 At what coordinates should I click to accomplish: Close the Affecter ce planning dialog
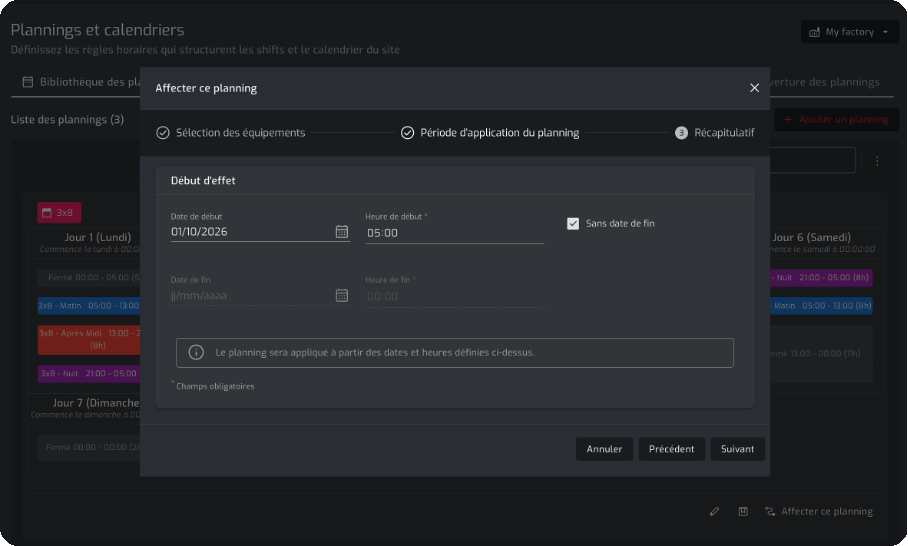[x=754, y=88]
